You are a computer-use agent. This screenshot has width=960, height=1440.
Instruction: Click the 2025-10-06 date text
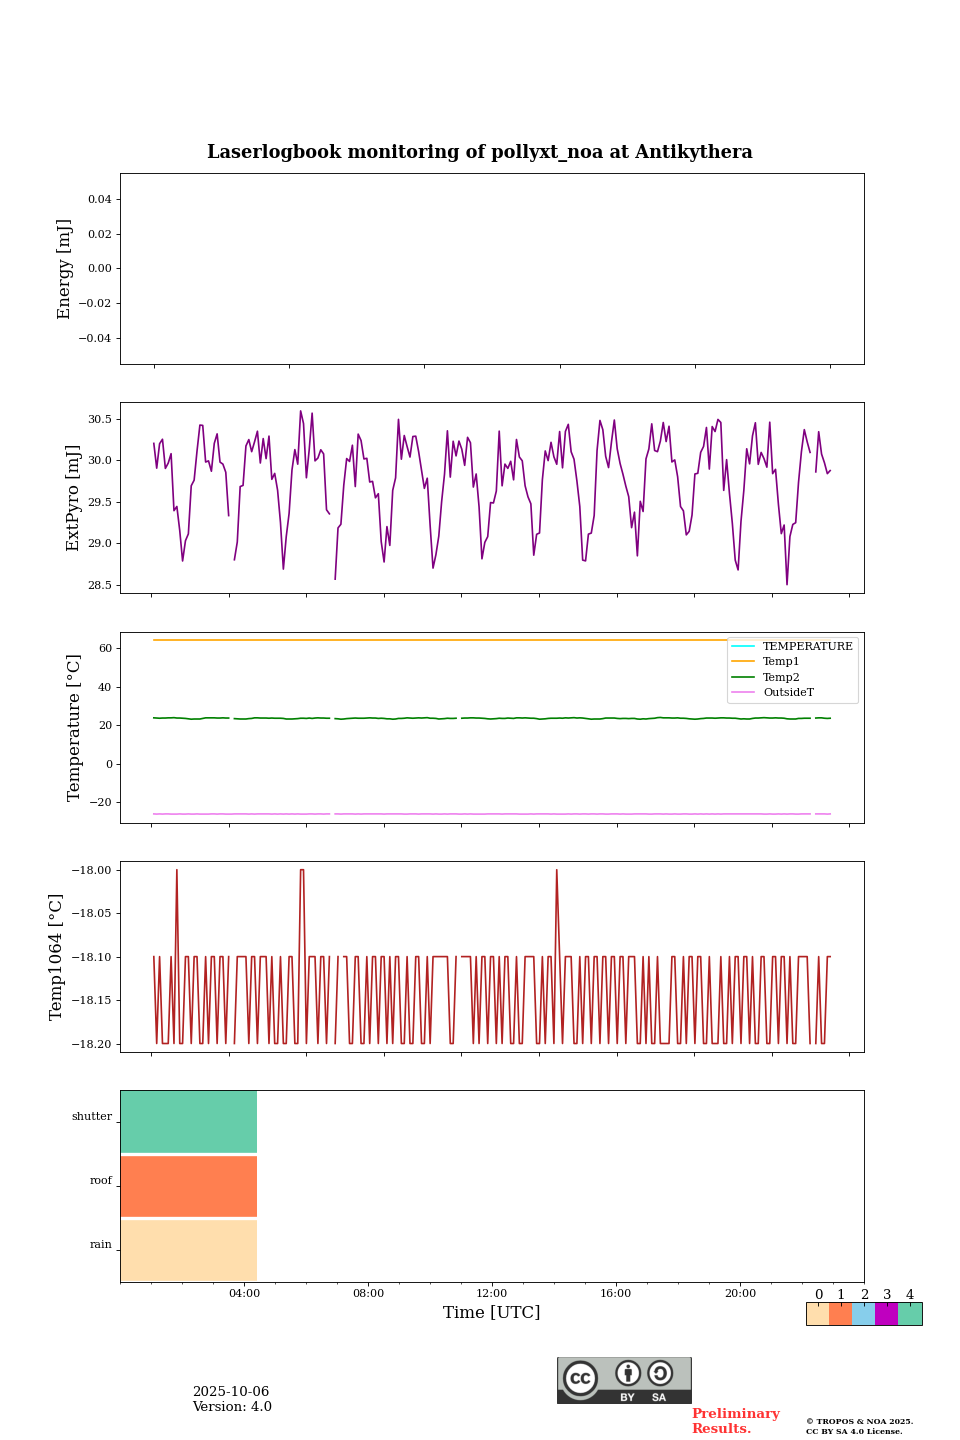pyautogui.click(x=231, y=1392)
